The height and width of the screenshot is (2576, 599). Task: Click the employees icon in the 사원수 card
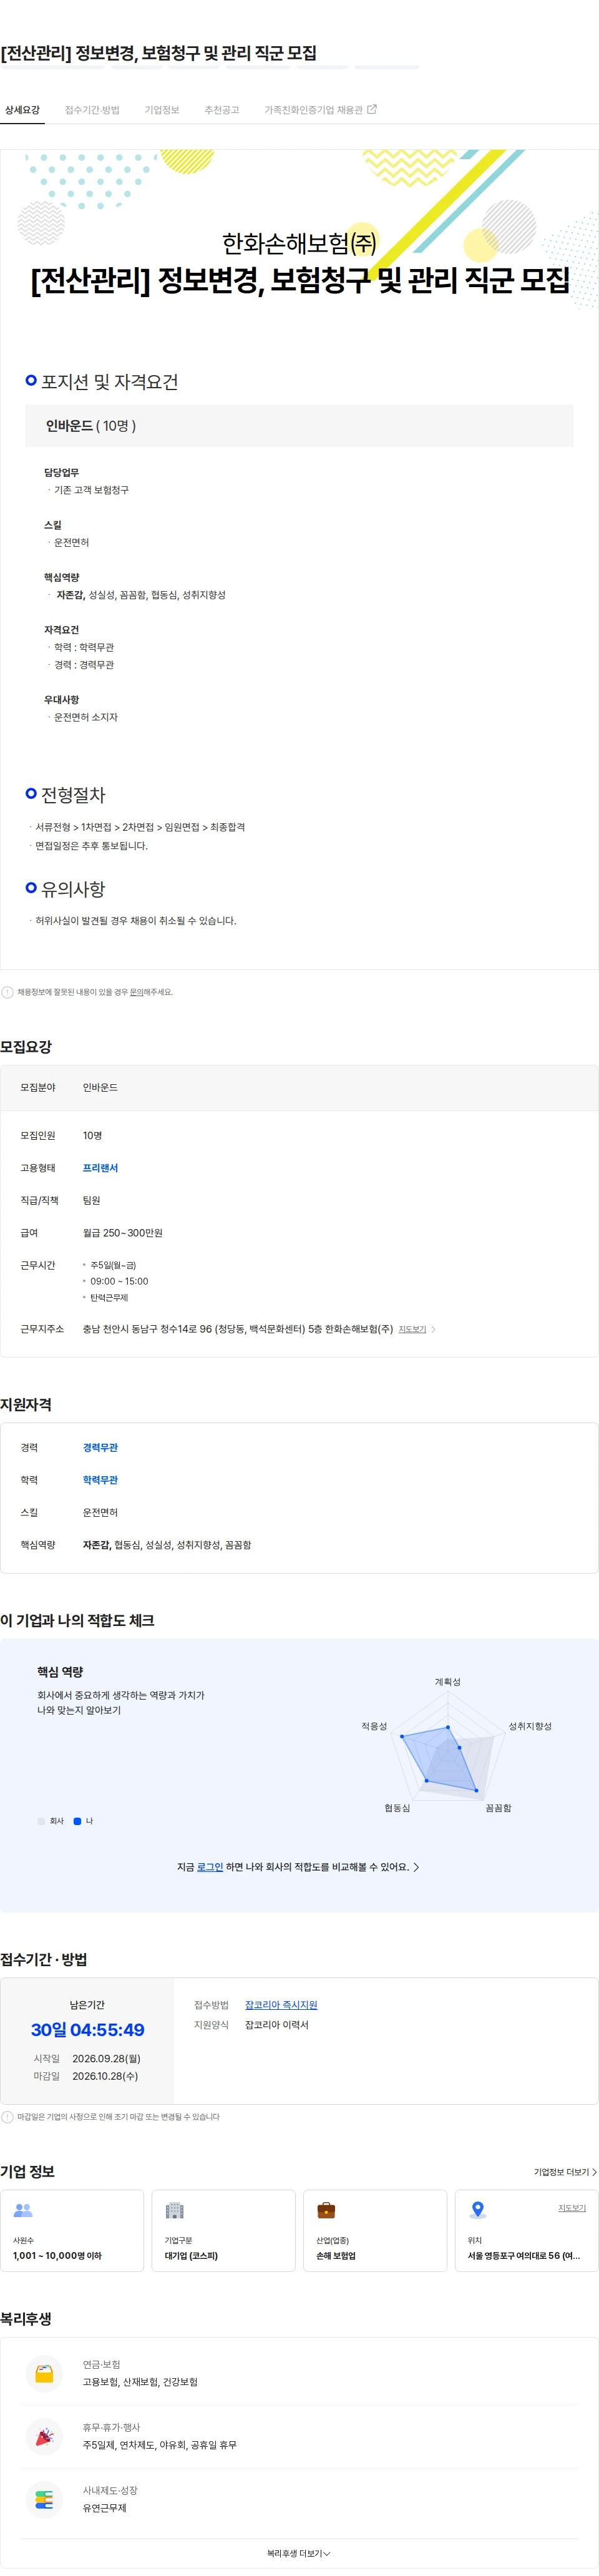pos(23,2210)
